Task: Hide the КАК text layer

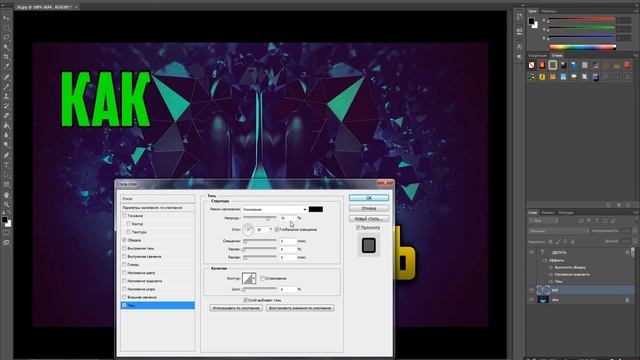Action: click(x=531, y=290)
